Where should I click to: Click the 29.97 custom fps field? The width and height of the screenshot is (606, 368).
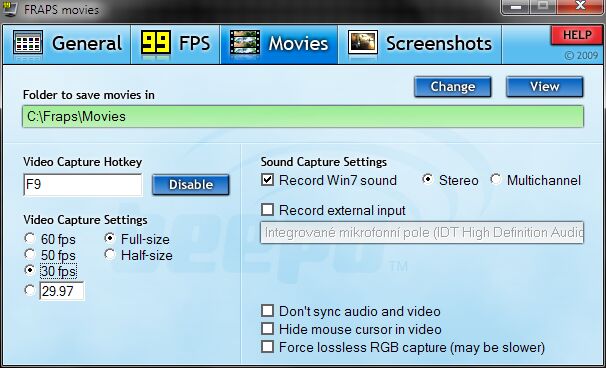click(x=61, y=291)
